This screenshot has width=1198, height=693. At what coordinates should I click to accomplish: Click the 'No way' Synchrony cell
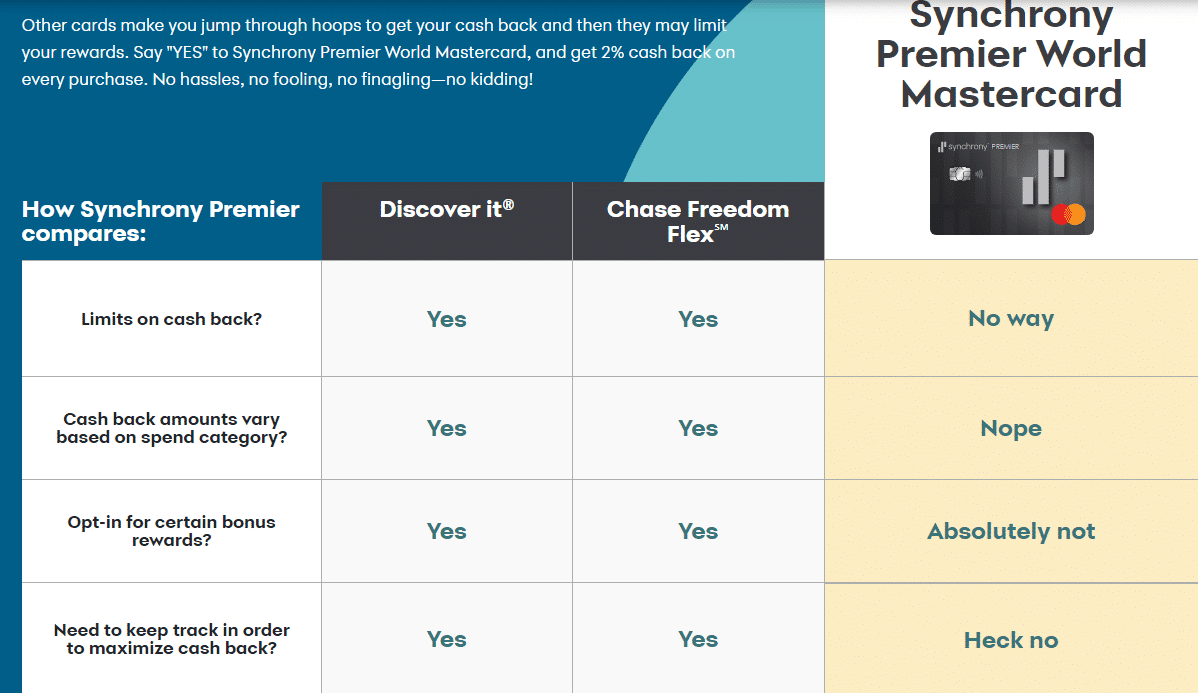tap(1012, 318)
